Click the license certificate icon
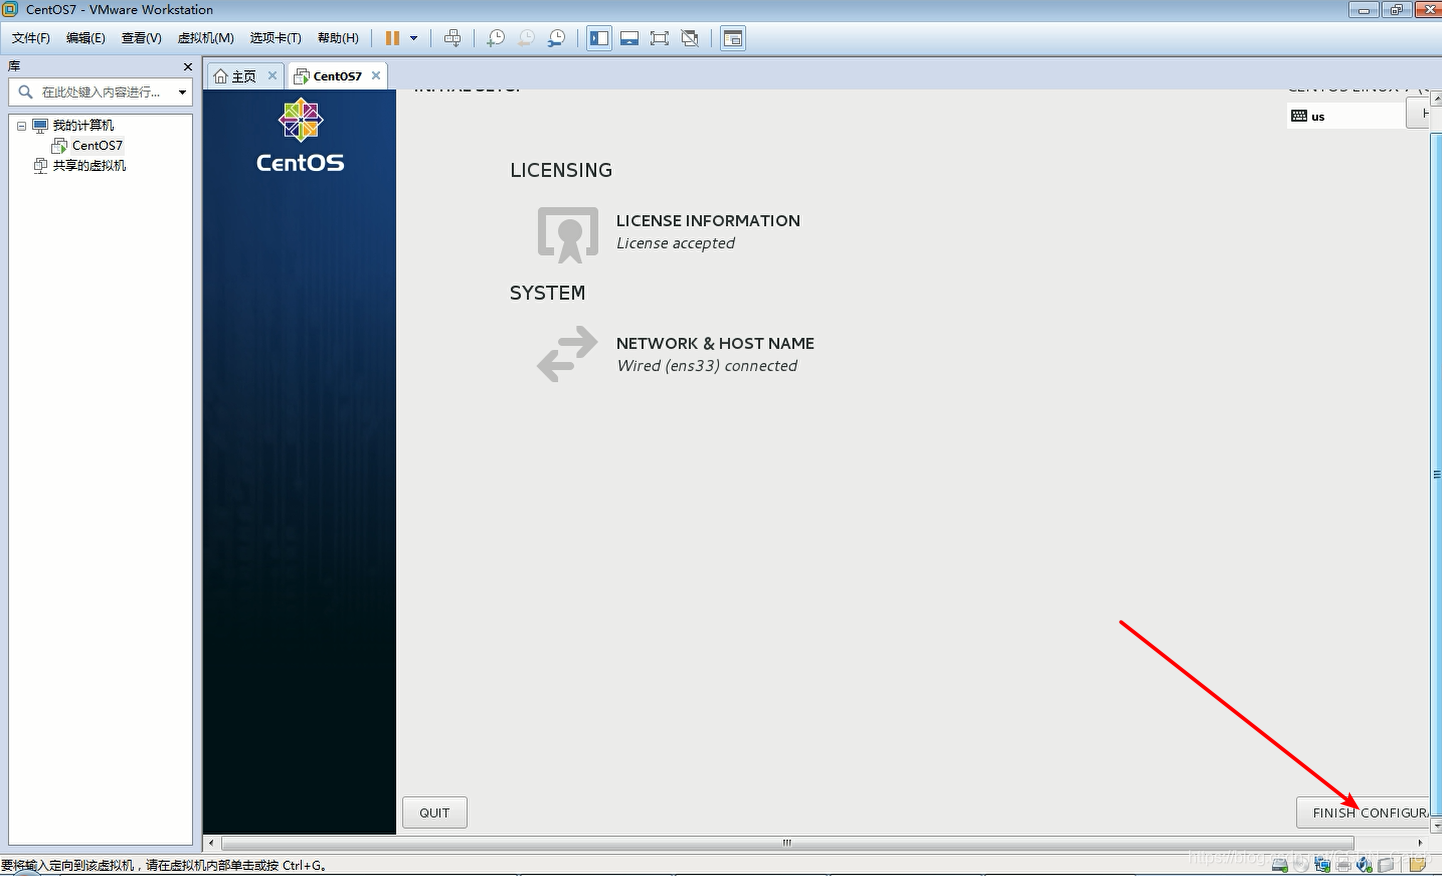 (568, 235)
